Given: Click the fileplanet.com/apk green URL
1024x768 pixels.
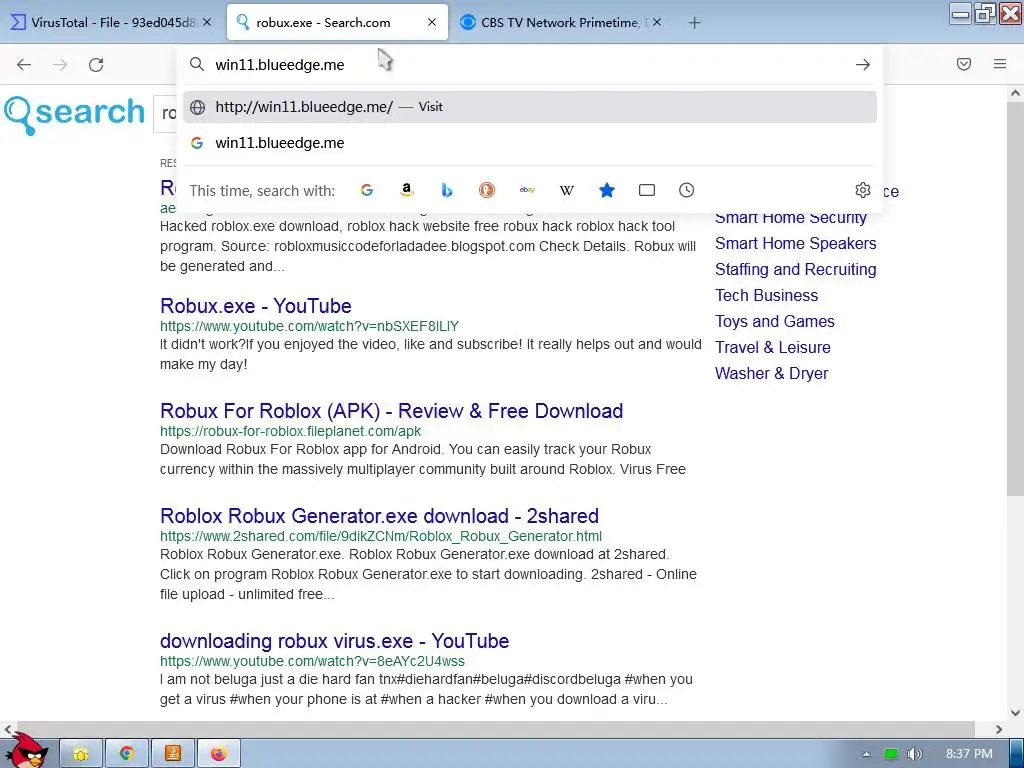Looking at the screenshot, I should click(291, 431).
